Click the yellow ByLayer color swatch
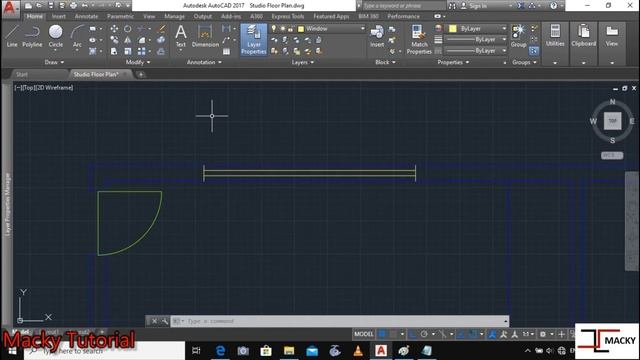640x360 pixels. click(x=453, y=29)
